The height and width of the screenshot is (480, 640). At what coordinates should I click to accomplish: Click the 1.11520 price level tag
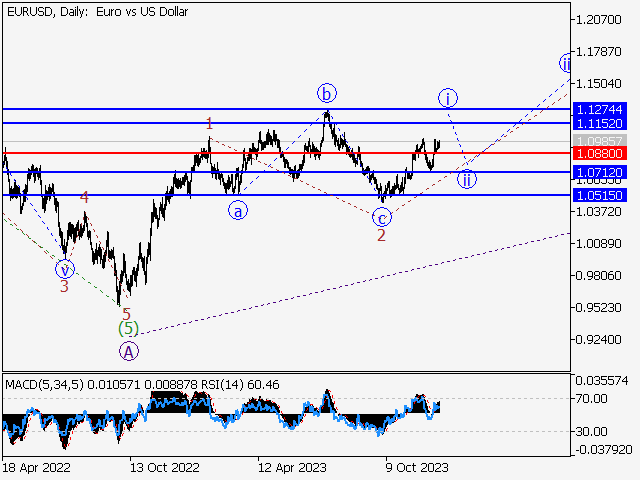(600, 122)
